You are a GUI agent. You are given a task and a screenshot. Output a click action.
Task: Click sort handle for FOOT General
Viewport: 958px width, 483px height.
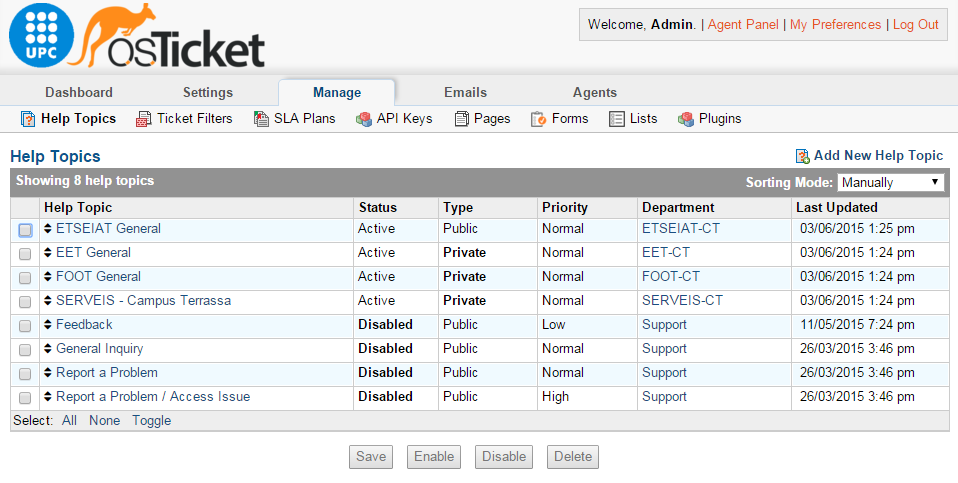(48, 277)
